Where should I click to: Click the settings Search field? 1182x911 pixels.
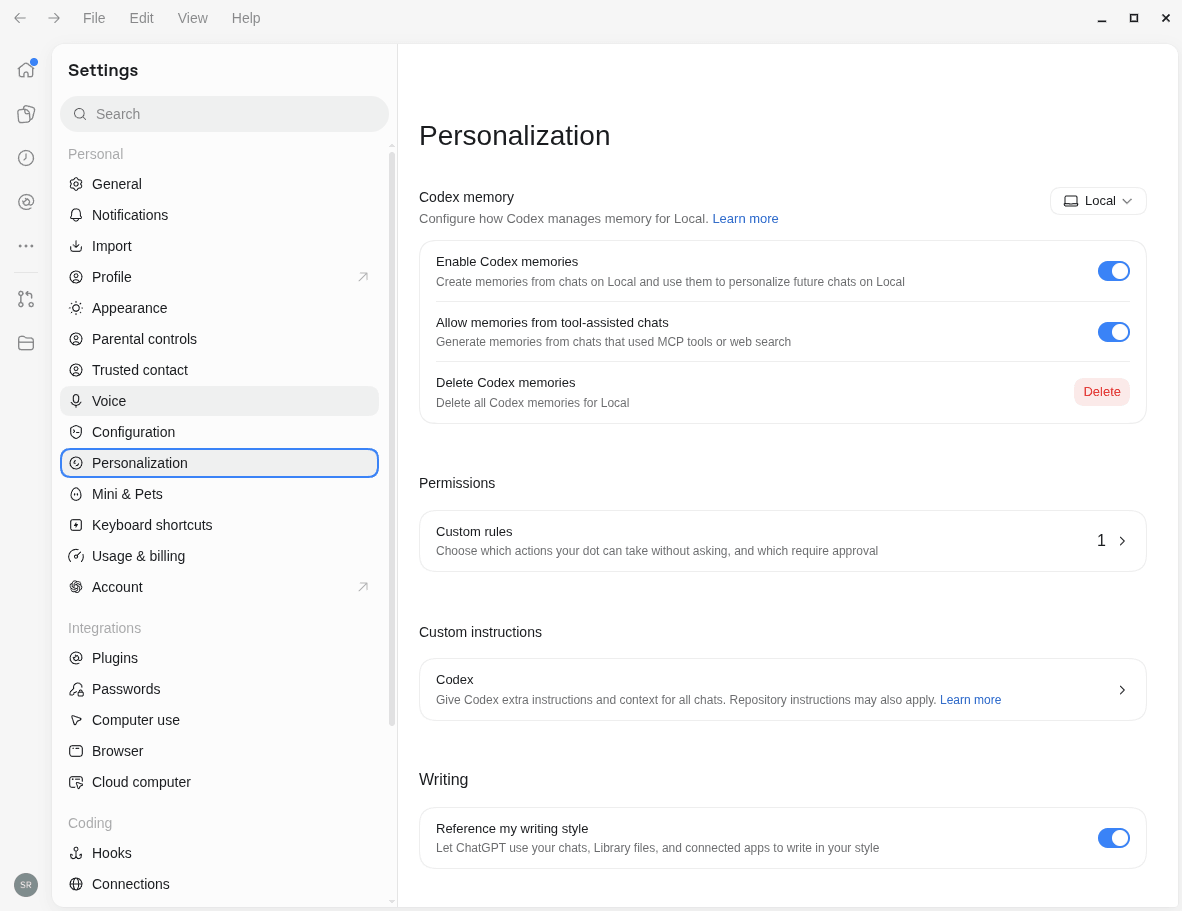pyautogui.click(x=225, y=114)
